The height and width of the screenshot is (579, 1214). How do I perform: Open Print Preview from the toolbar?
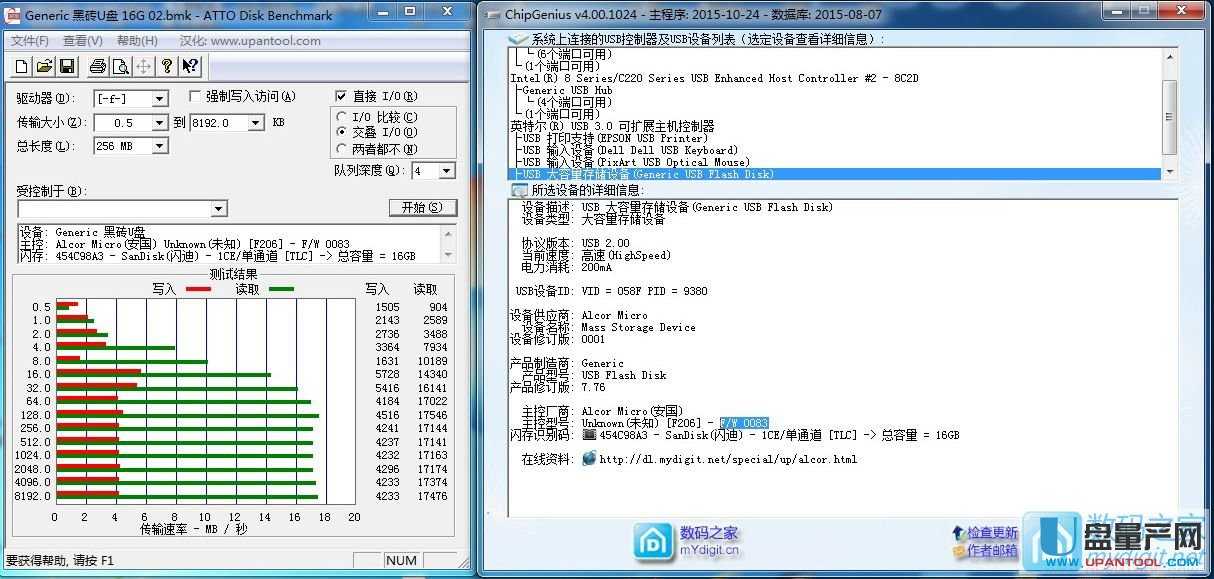[120, 67]
